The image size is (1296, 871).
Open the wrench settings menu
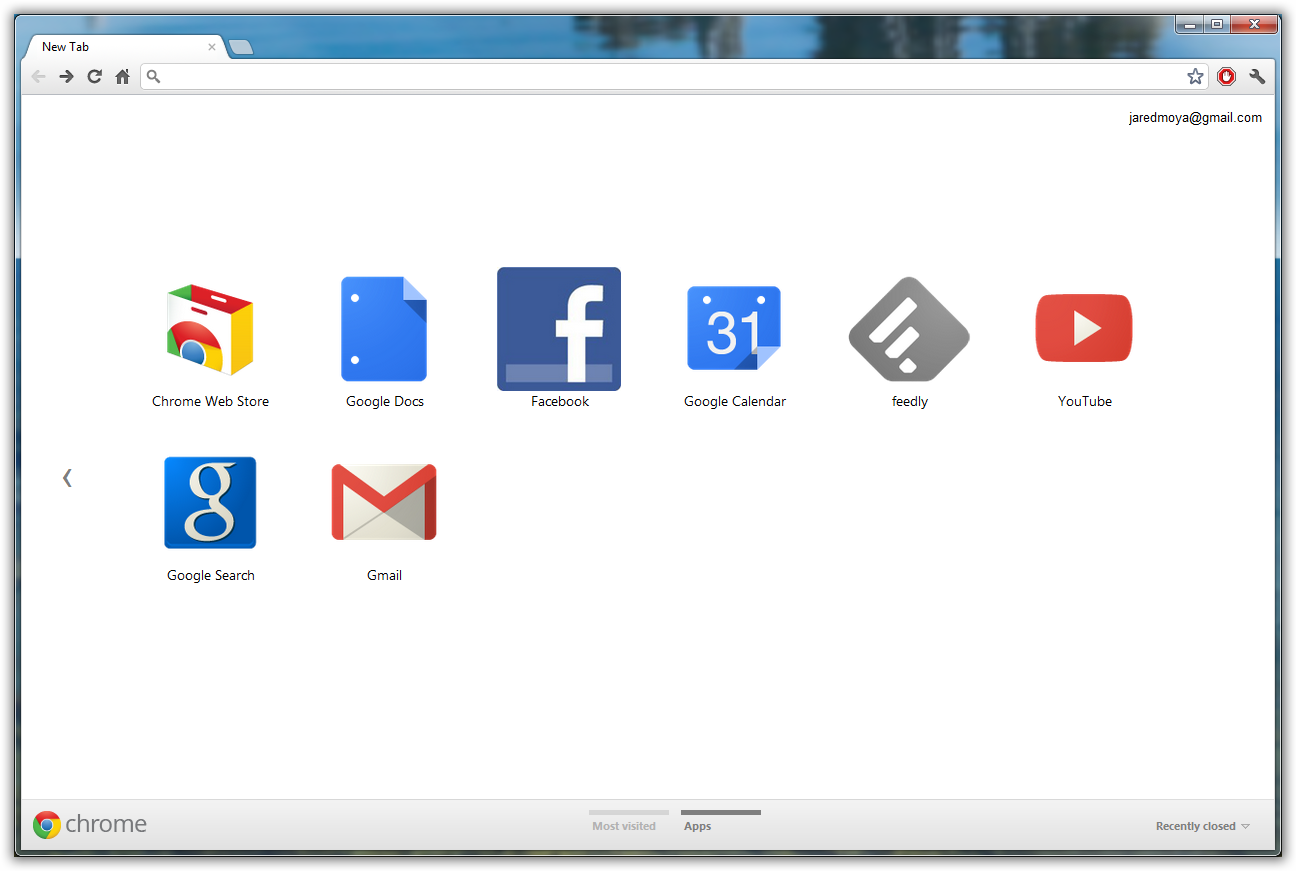click(1257, 77)
